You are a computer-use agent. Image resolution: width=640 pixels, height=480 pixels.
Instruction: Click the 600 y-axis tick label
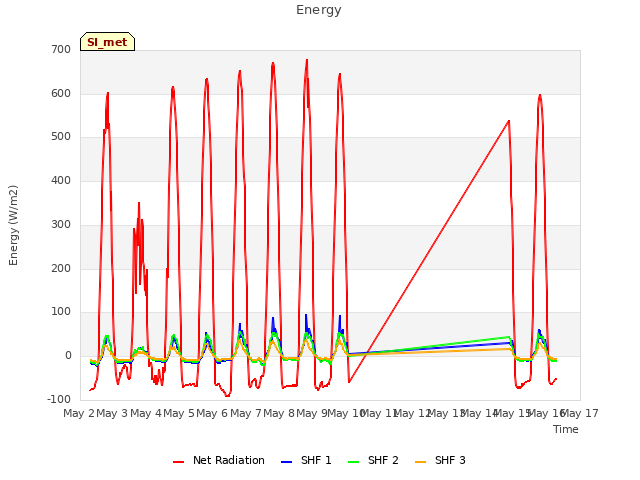pyautogui.click(x=61, y=93)
